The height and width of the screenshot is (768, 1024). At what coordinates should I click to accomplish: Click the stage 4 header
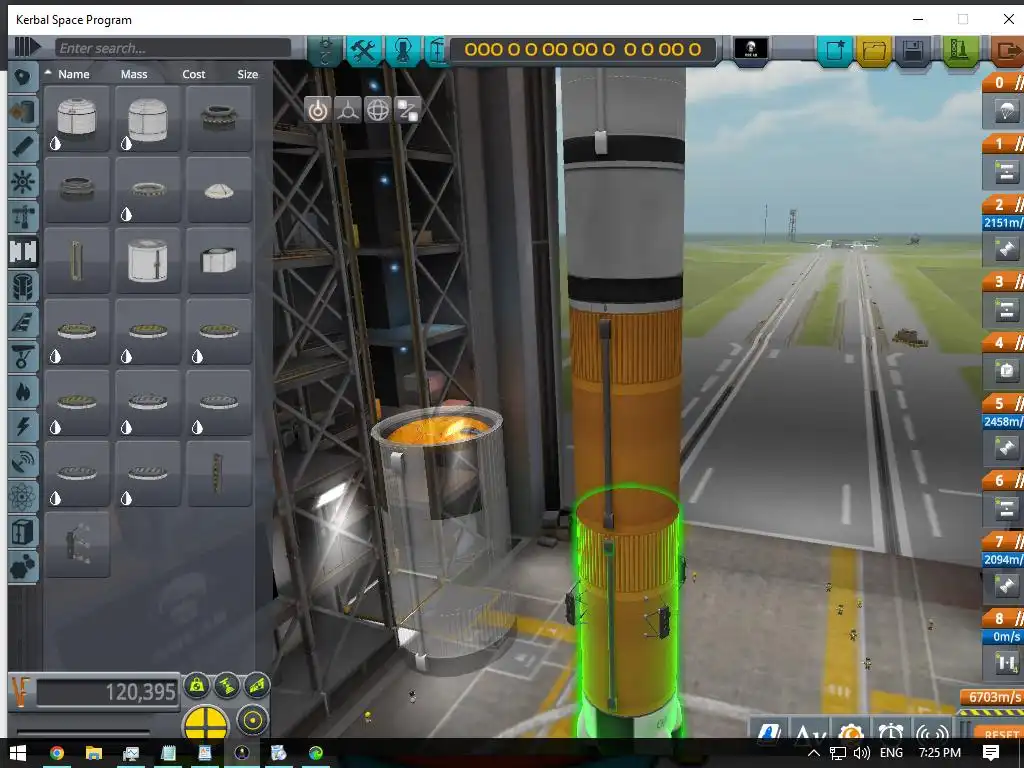click(1003, 343)
